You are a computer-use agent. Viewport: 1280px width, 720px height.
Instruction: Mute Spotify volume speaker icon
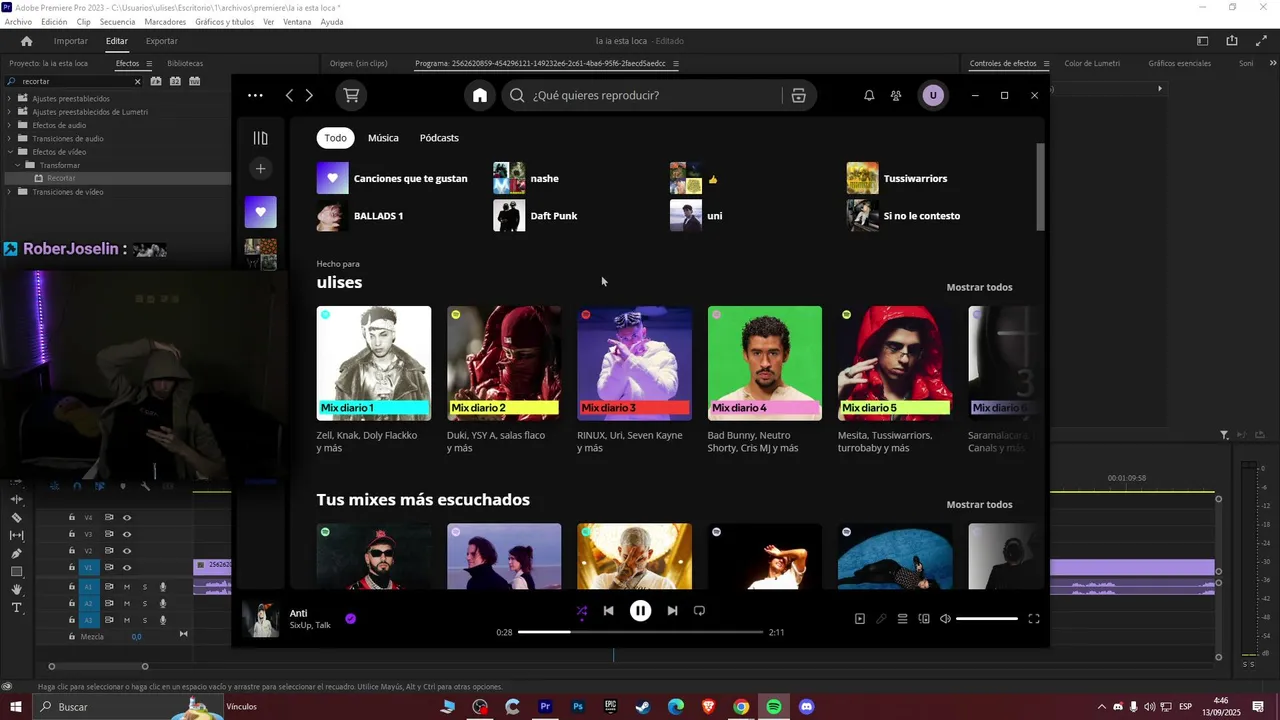[x=945, y=619]
